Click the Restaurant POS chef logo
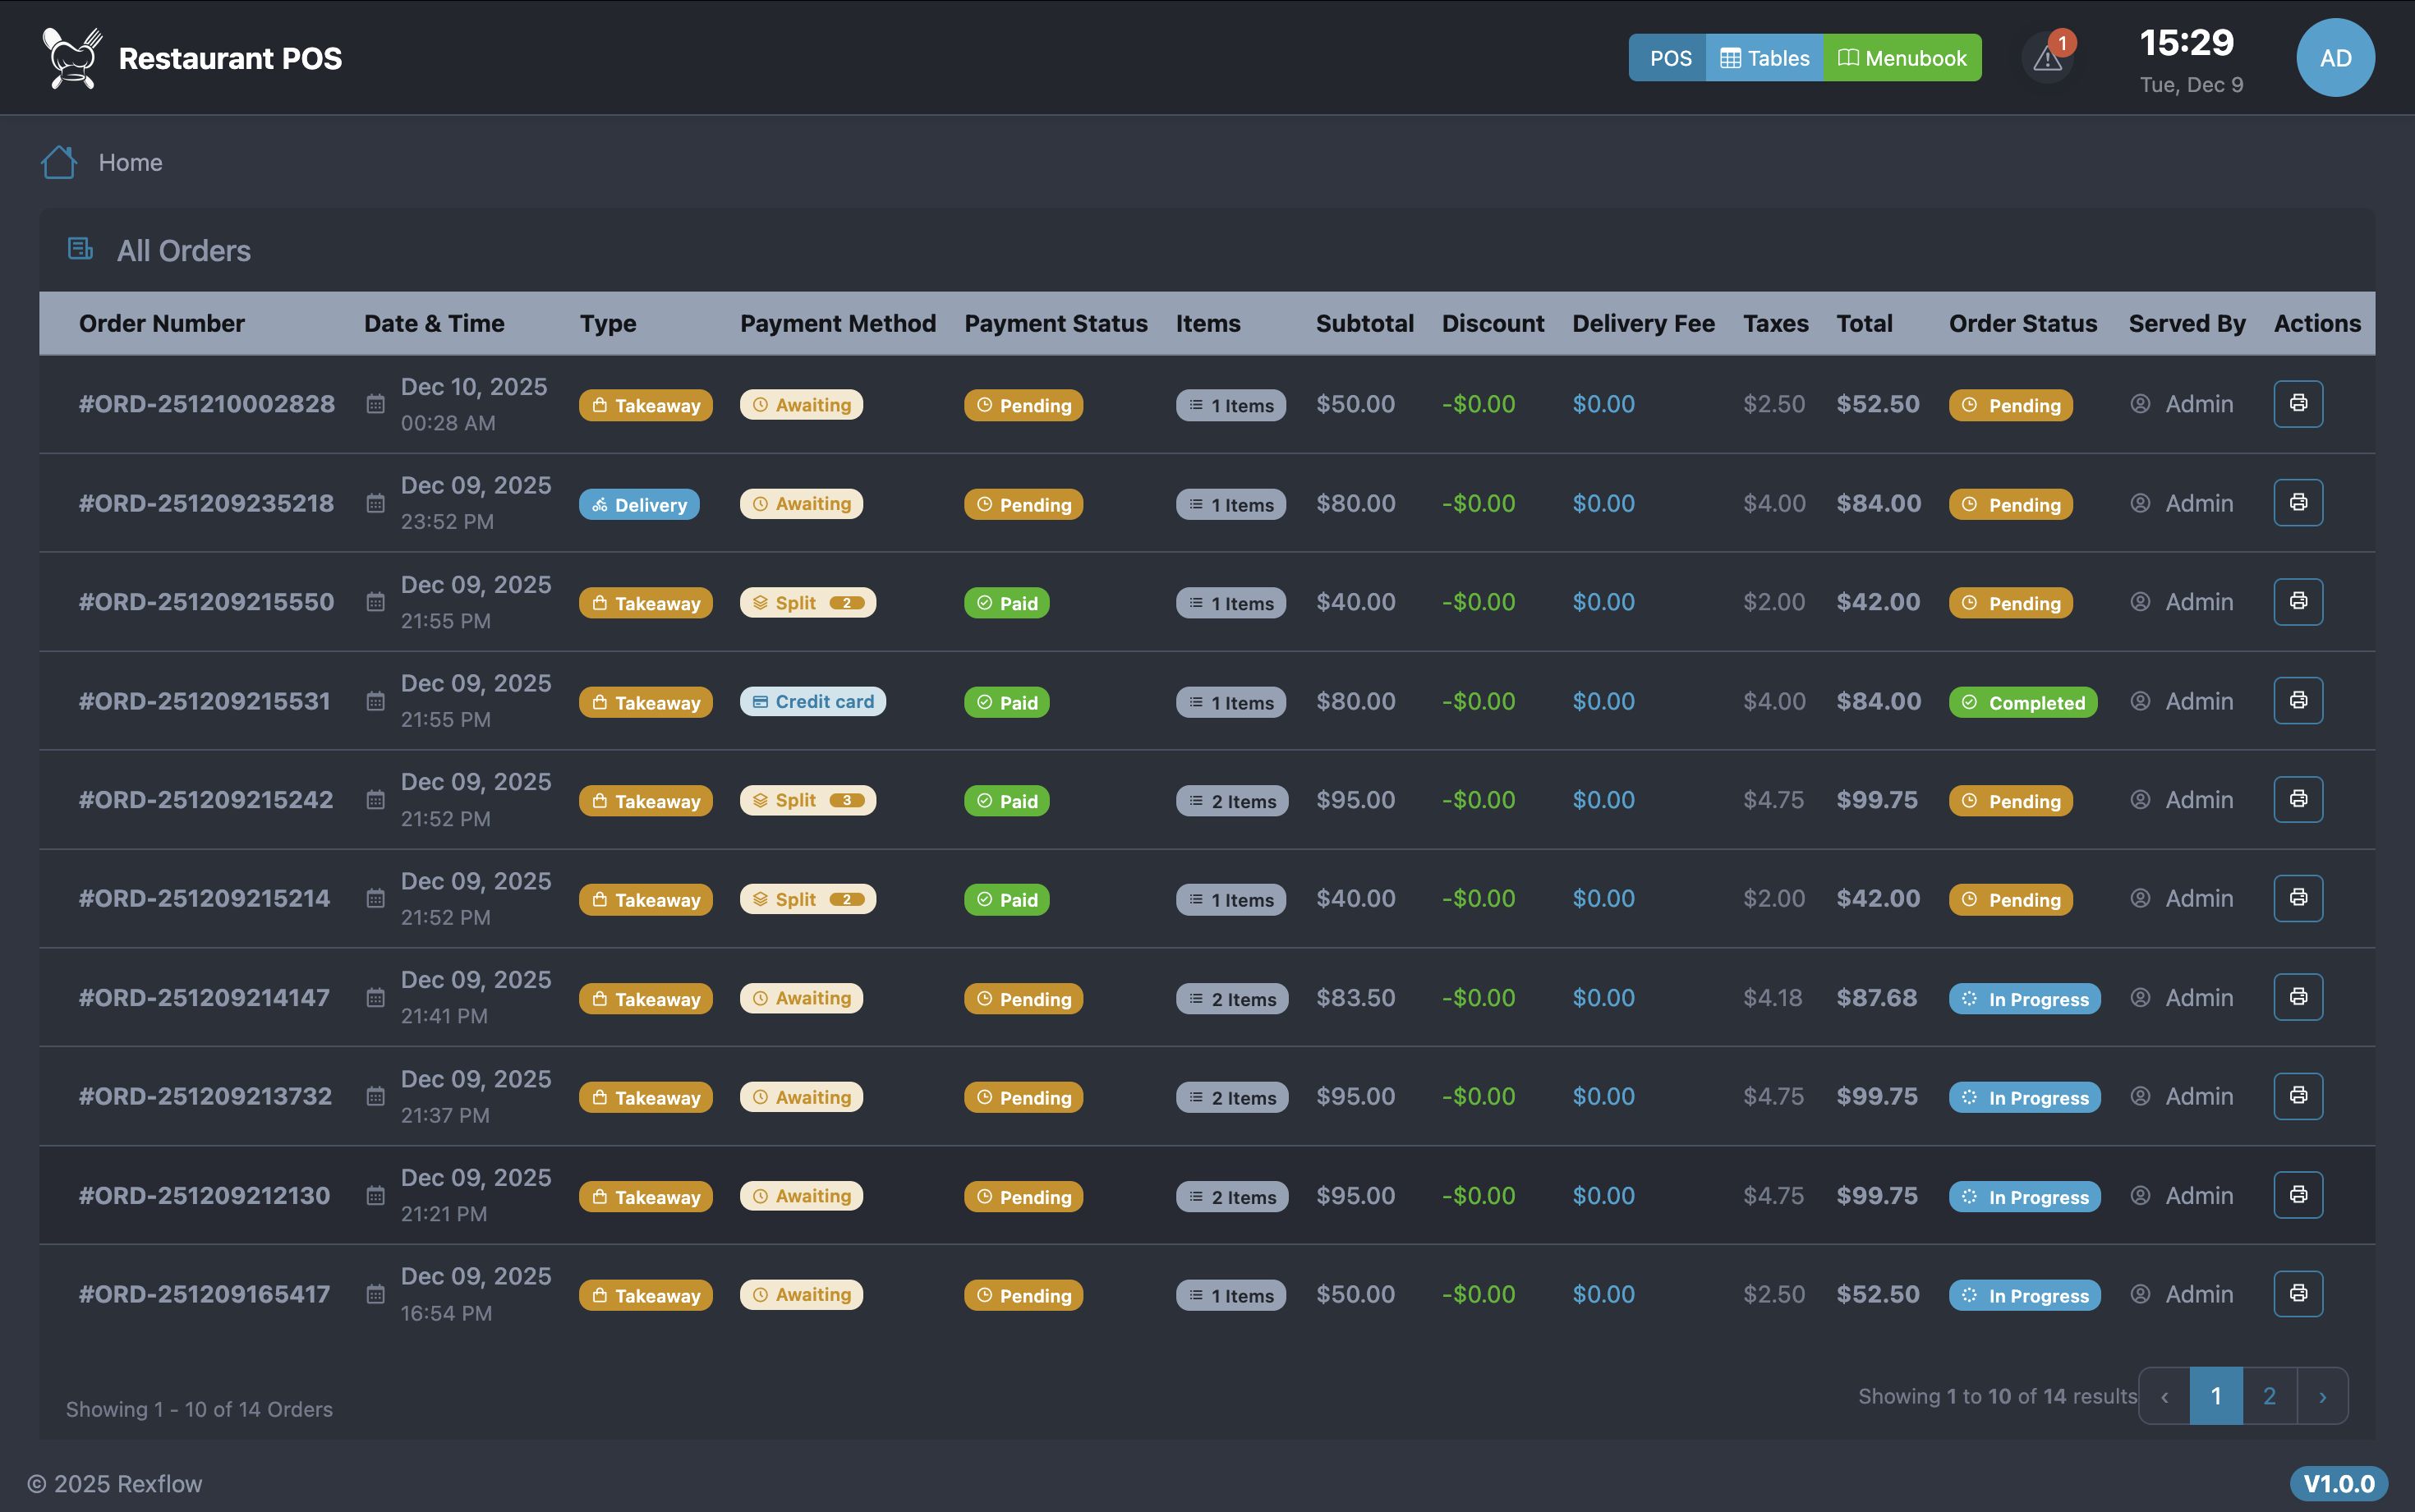This screenshot has height=1512, width=2415. 72,58
